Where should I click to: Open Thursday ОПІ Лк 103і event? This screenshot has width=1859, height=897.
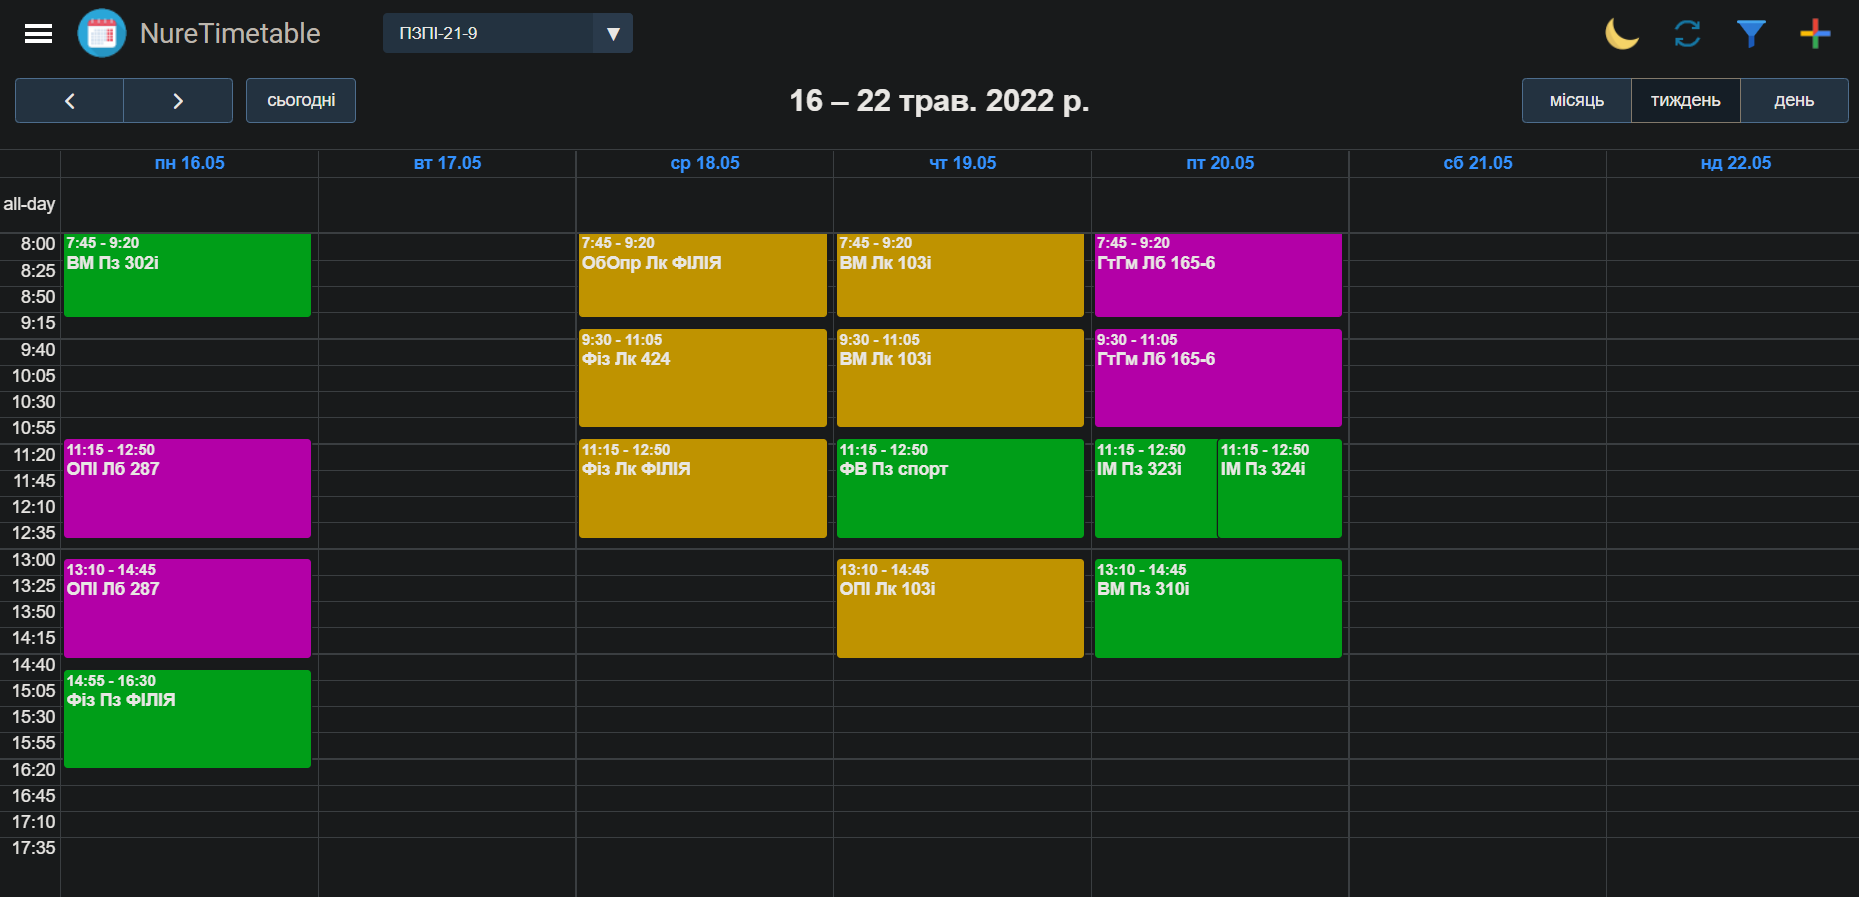[x=960, y=608]
